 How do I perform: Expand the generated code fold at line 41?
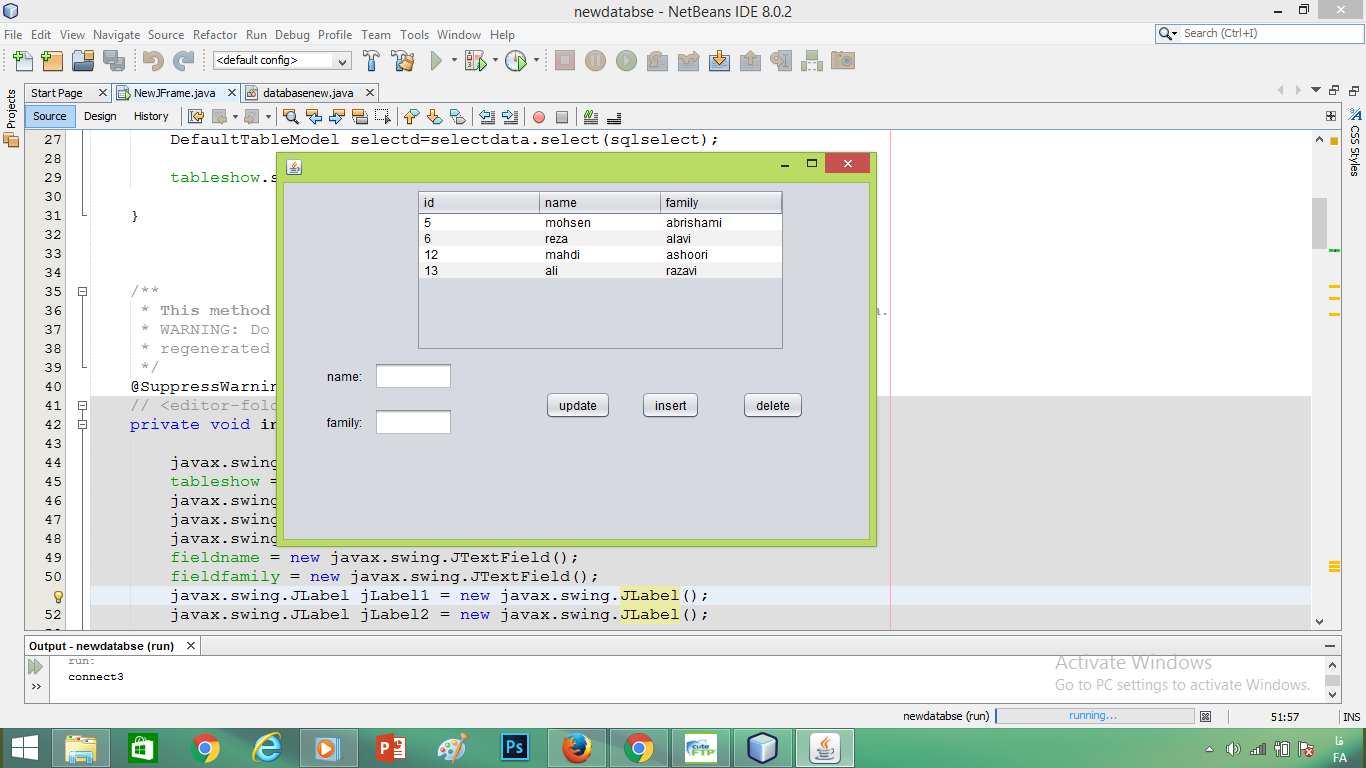point(82,406)
